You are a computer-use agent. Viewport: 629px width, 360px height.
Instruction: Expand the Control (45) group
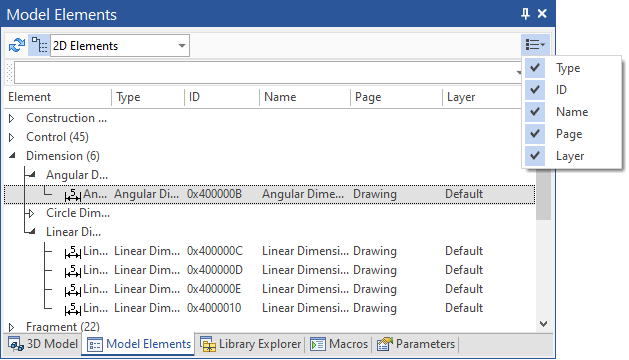coord(12,137)
